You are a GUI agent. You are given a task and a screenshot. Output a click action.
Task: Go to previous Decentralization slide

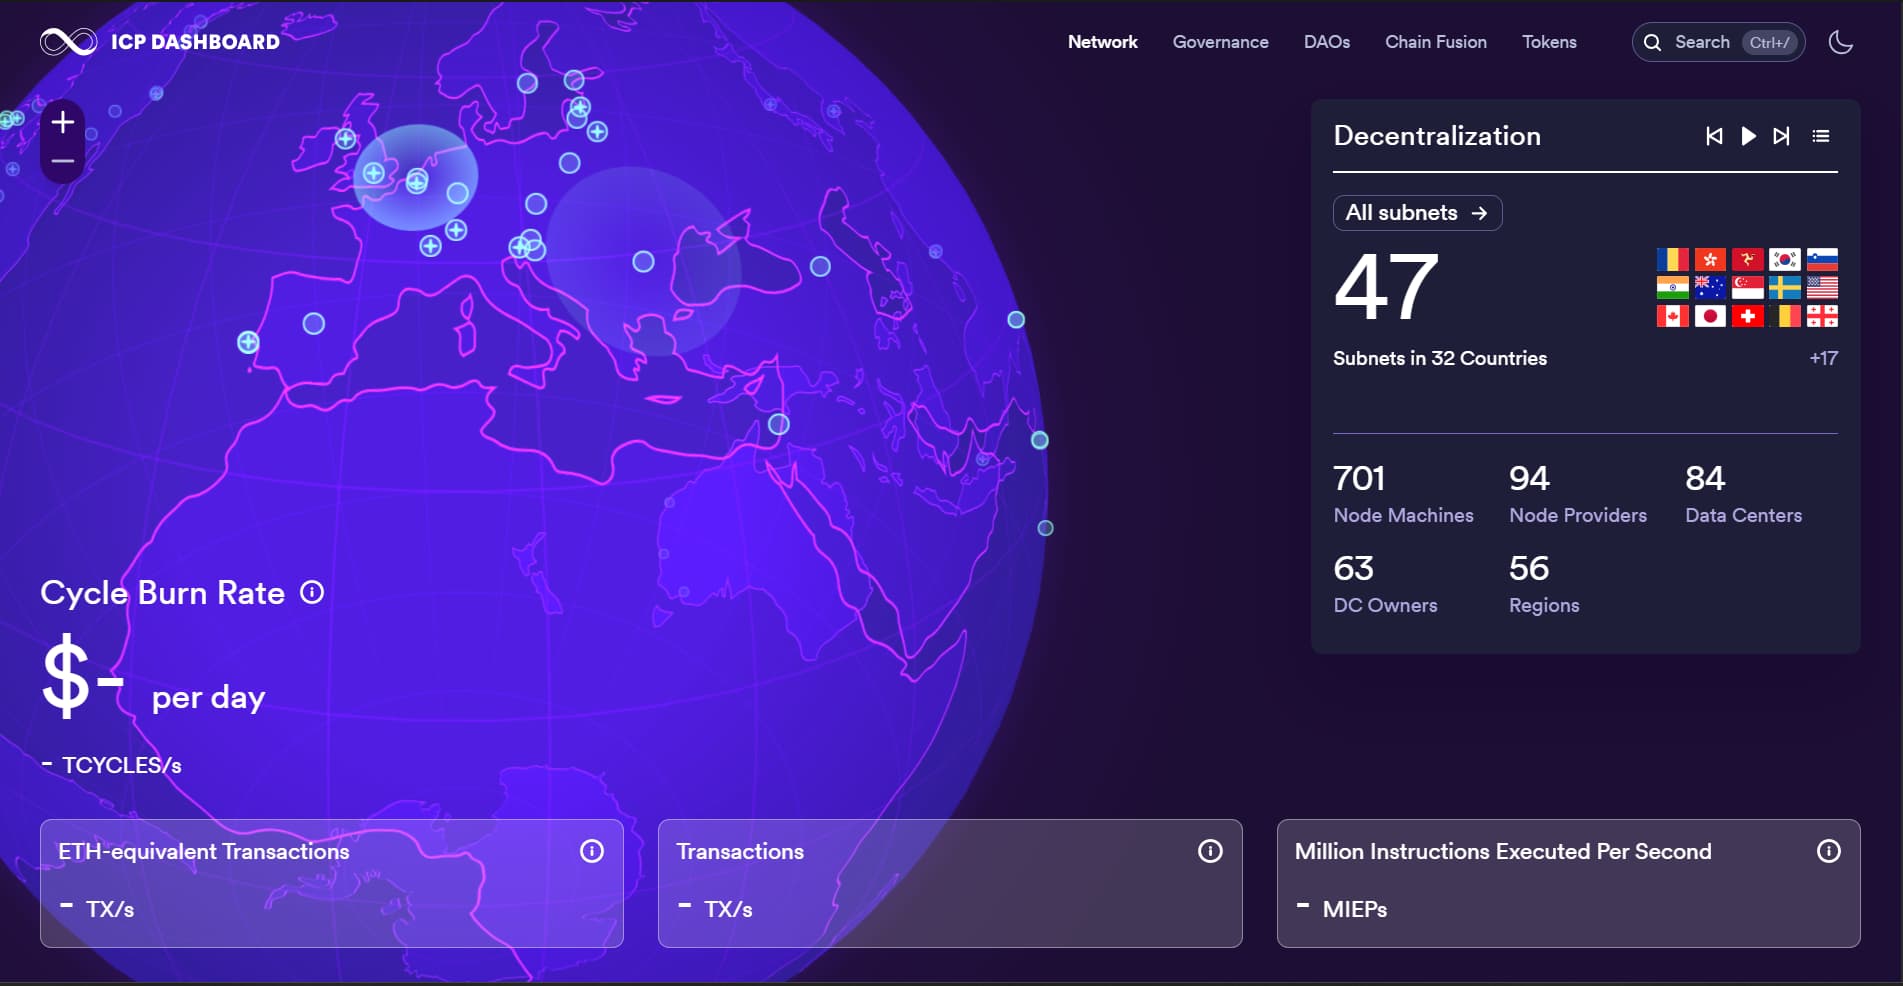(x=1714, y=136)
